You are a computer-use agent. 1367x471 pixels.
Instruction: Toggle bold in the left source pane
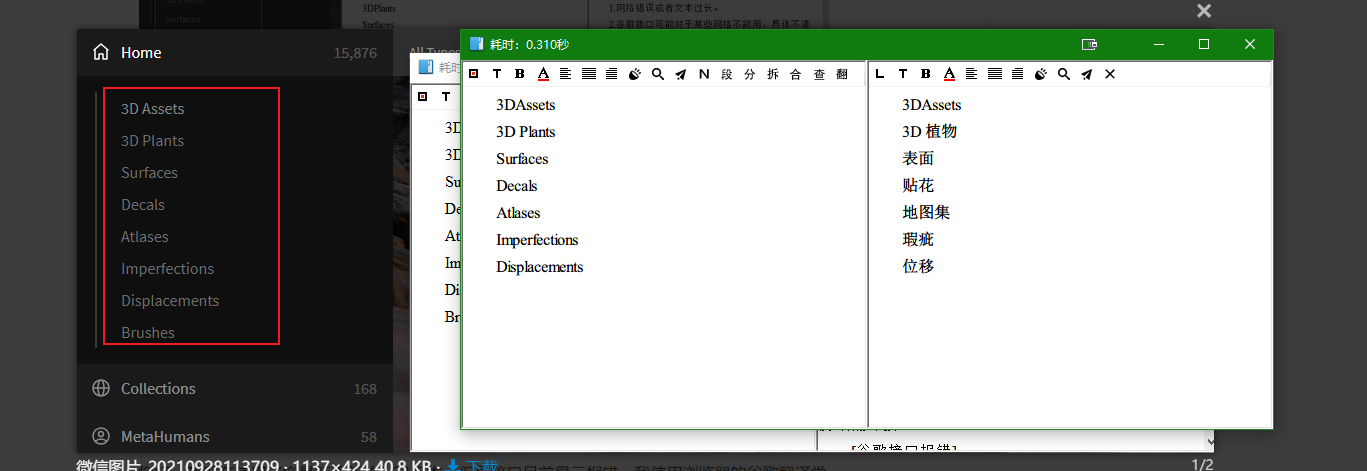[x=520, y=74]
